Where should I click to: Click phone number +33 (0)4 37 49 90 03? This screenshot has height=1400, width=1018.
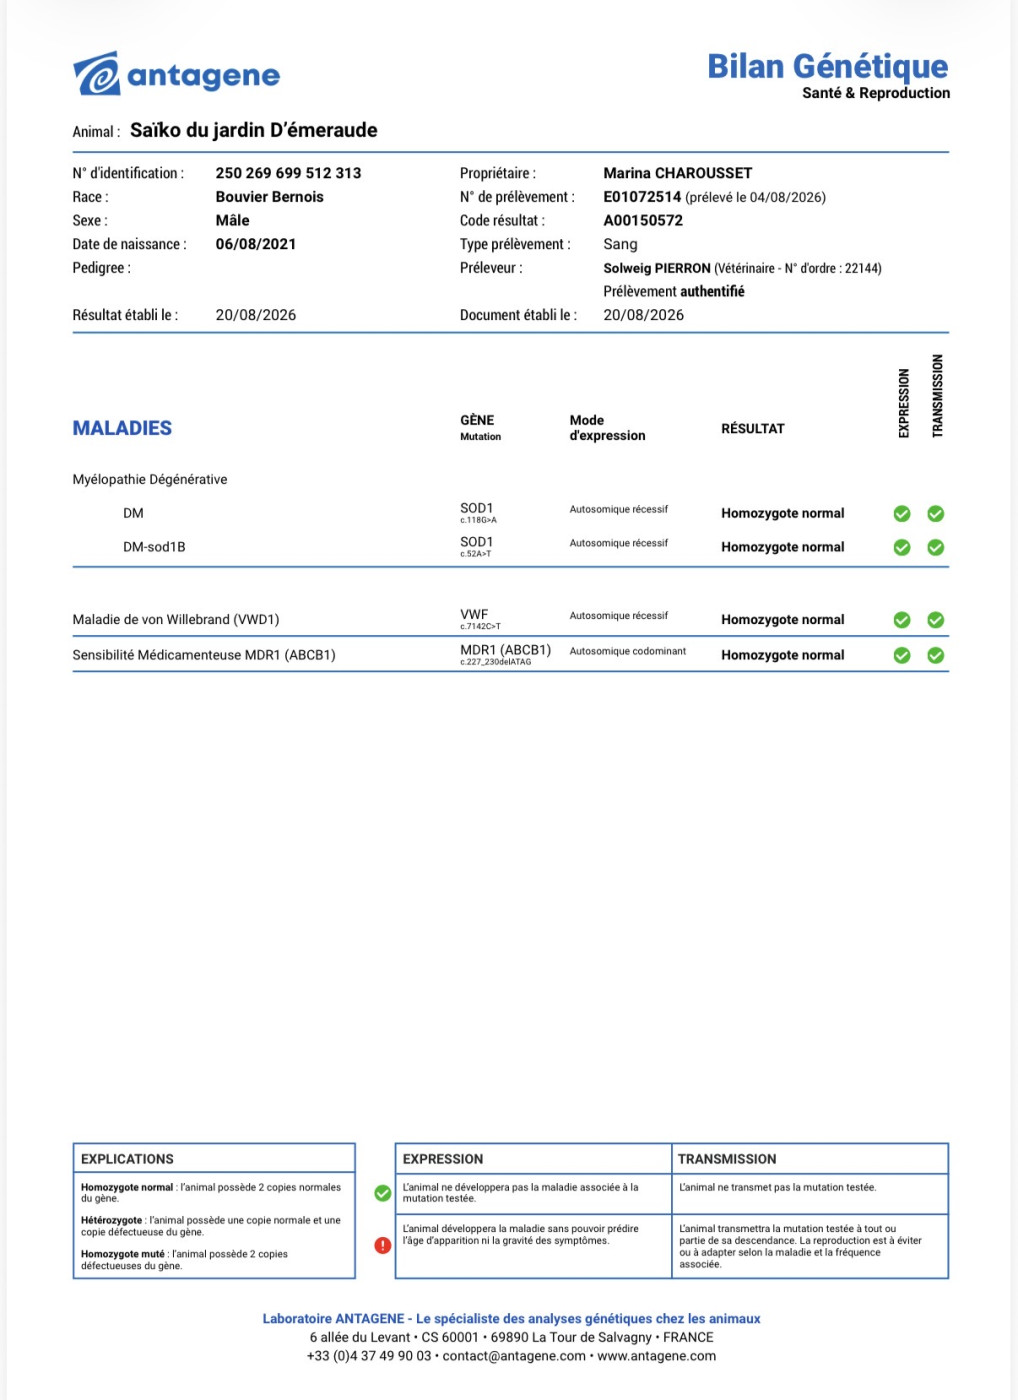(369, 1357)
